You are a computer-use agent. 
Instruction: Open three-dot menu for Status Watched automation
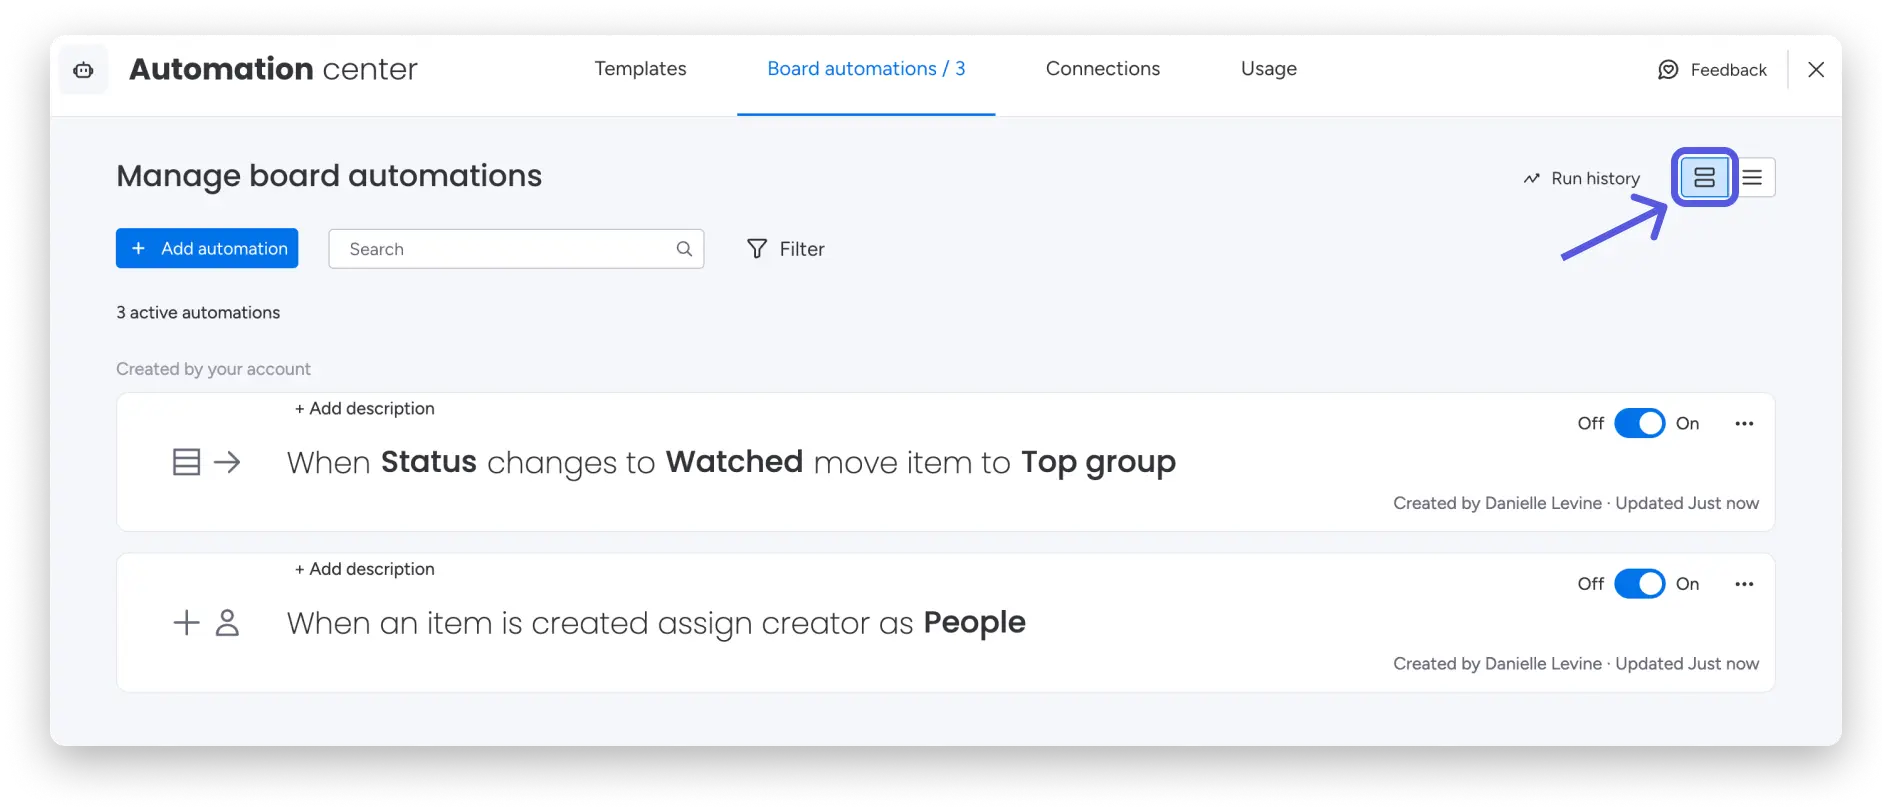pyautogui.click(x=1744, y=424)
